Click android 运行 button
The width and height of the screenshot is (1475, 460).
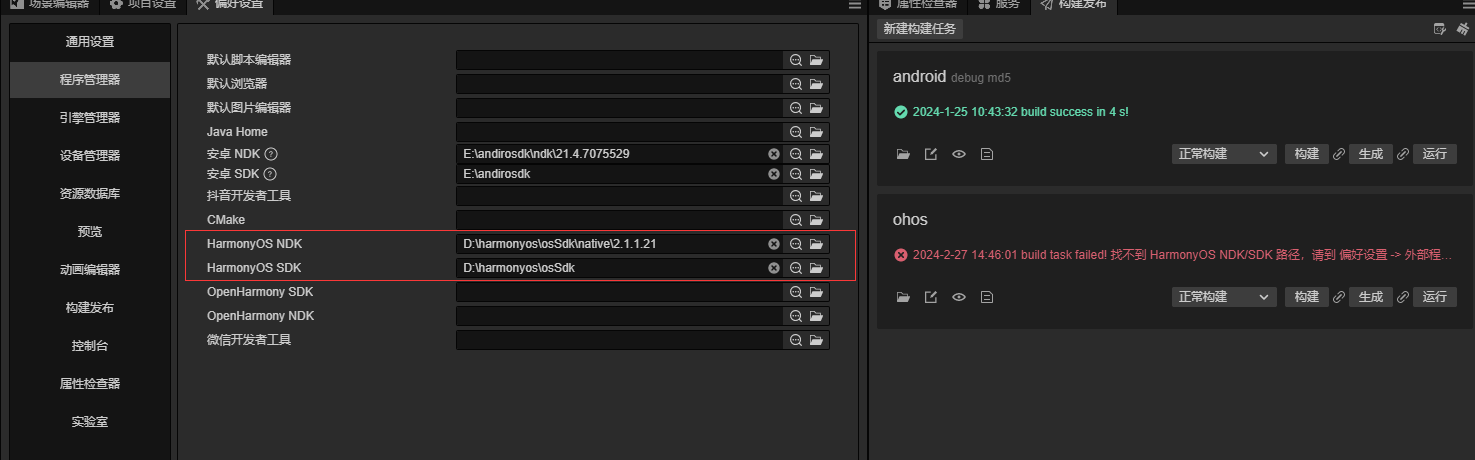click(x=1434, y=154)
